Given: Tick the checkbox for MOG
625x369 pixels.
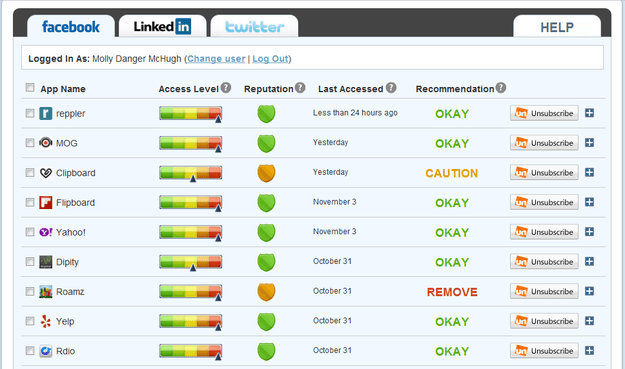Looking at the screenshot, I should click(30, 143).
